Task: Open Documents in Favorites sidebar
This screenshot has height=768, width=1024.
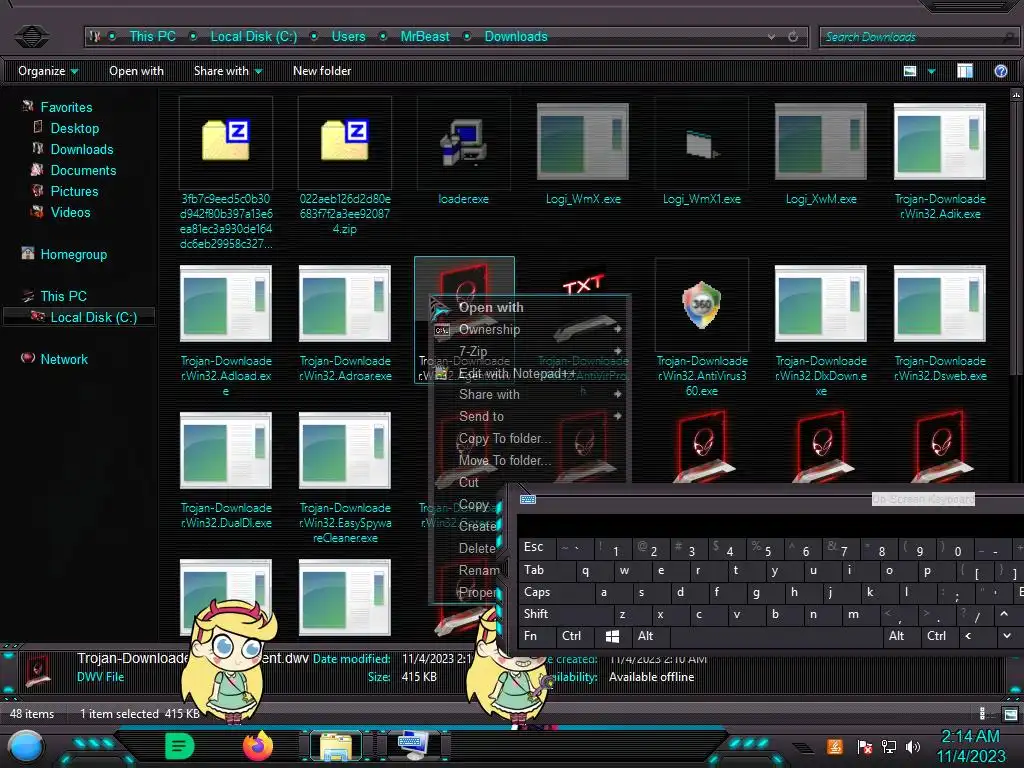Action: pos(83,170)
